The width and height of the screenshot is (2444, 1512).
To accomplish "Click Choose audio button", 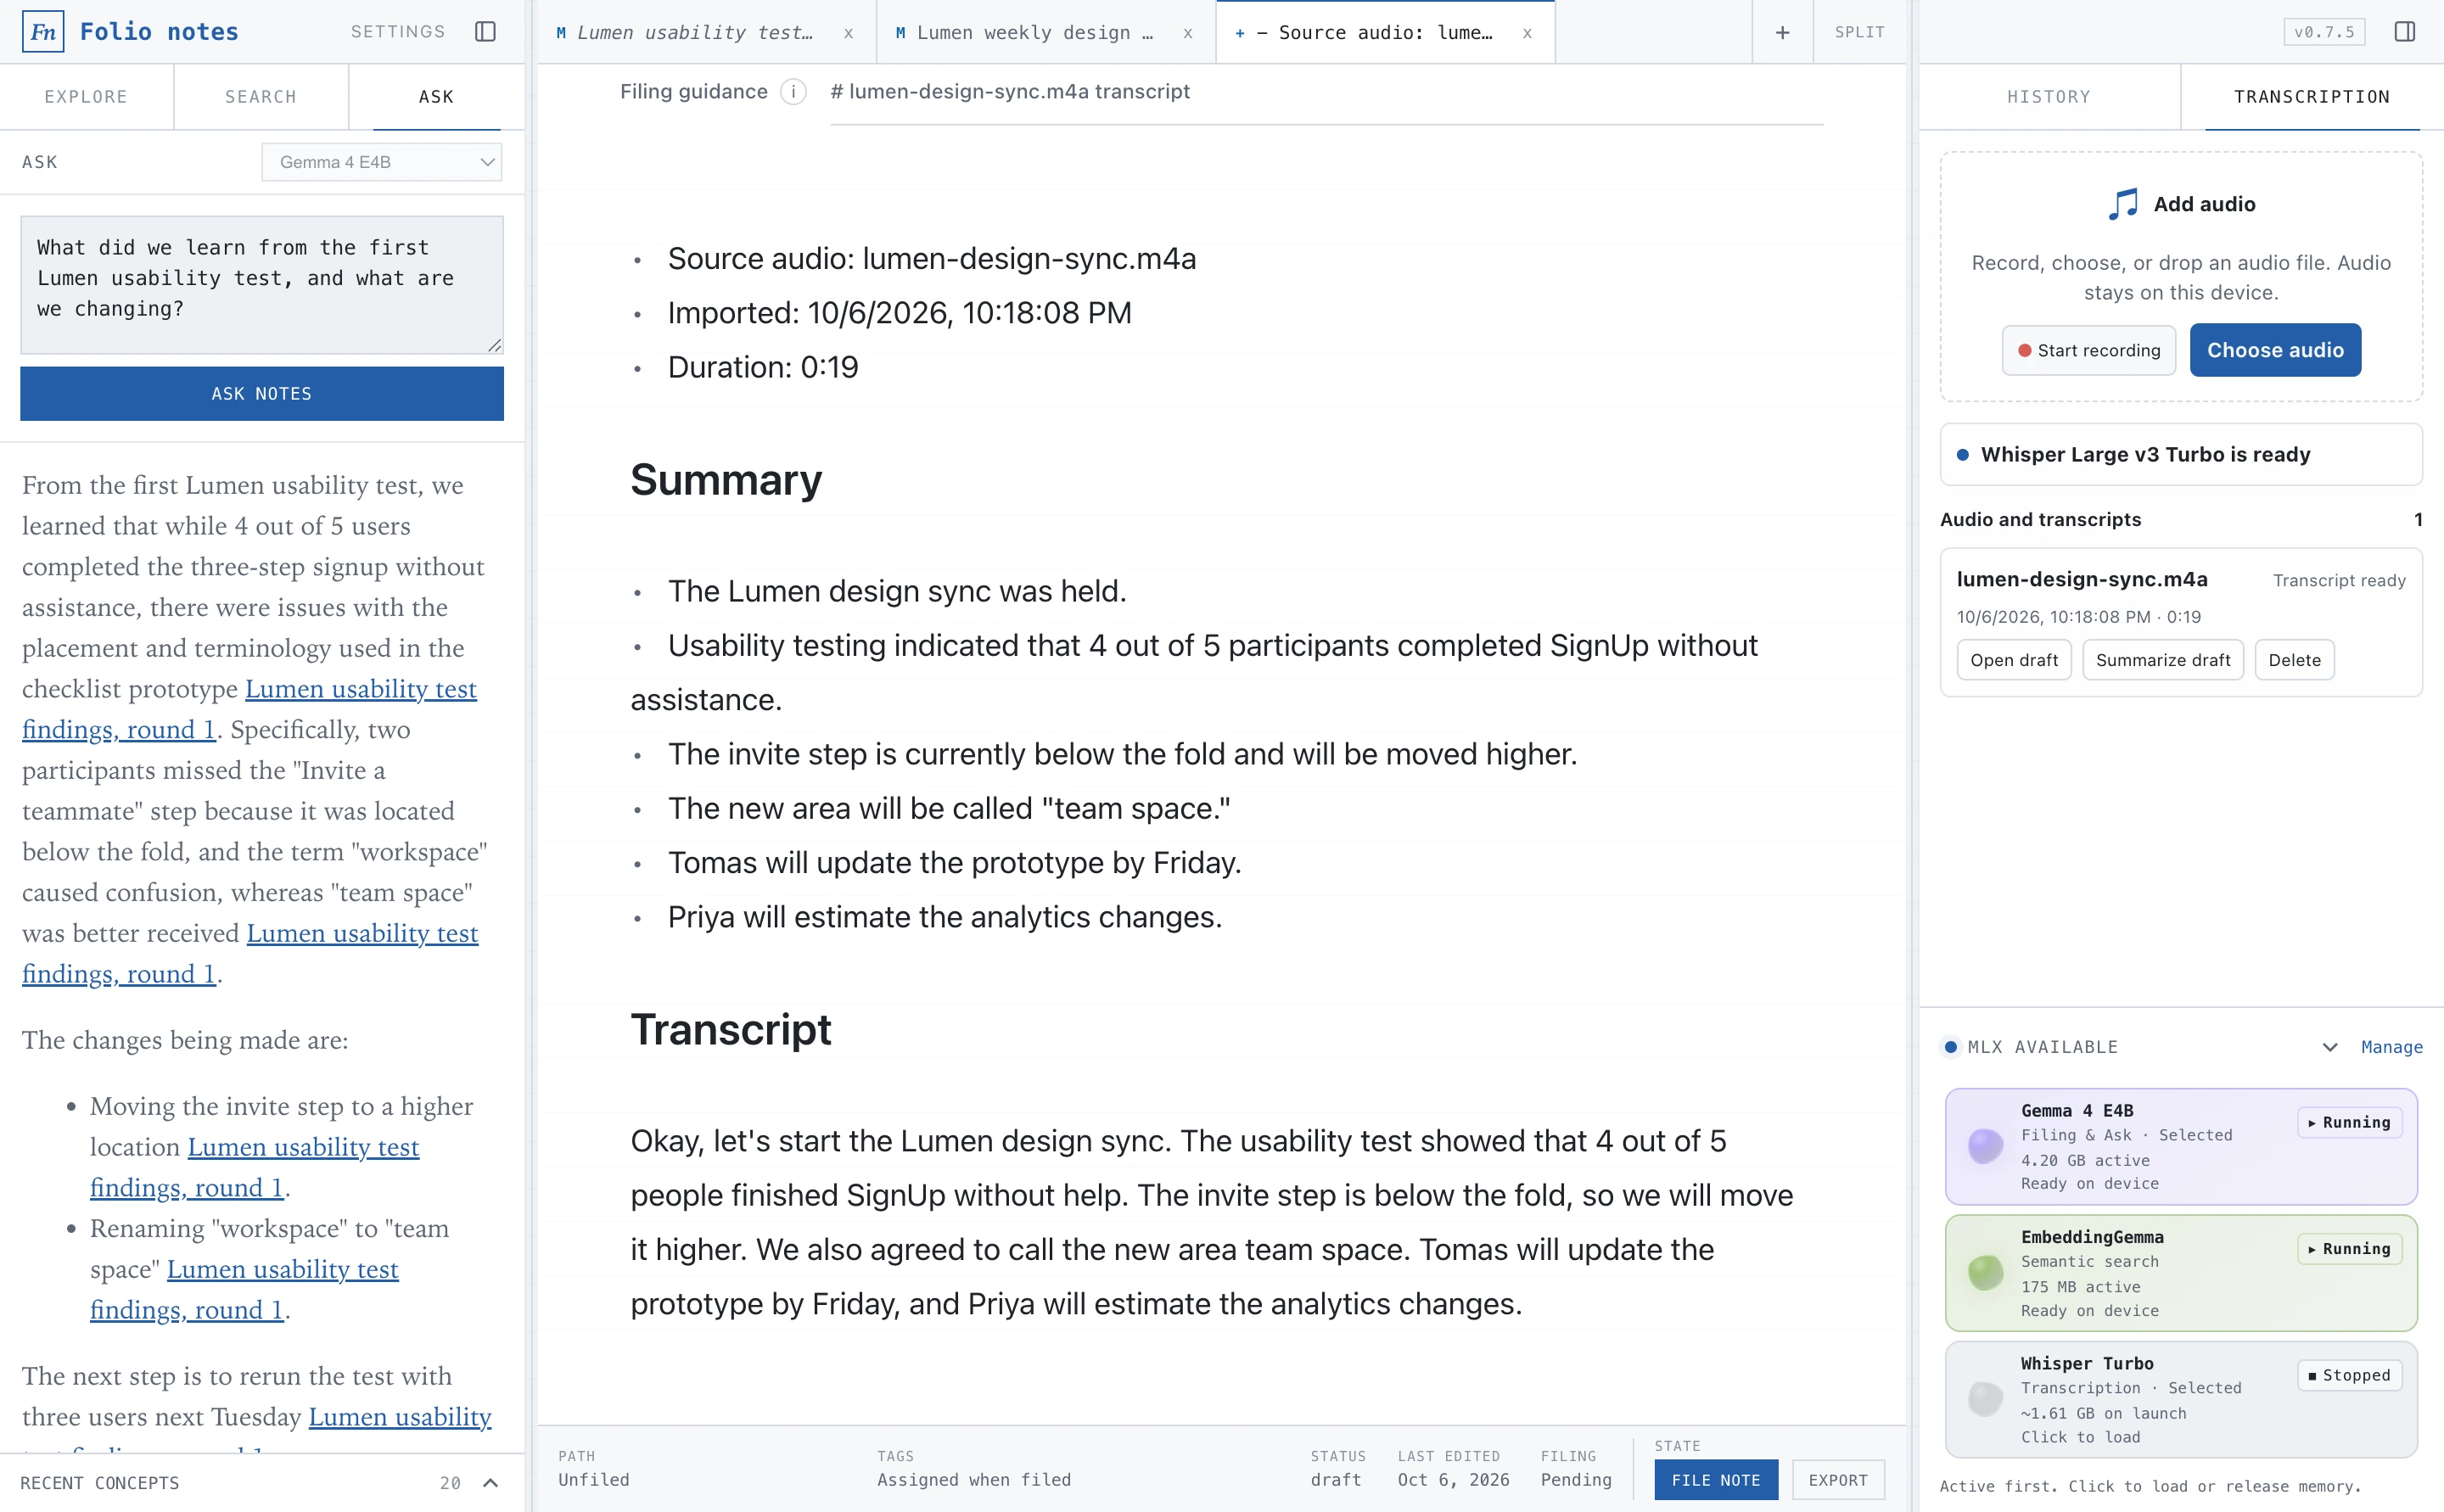I will click(2275, 350).
